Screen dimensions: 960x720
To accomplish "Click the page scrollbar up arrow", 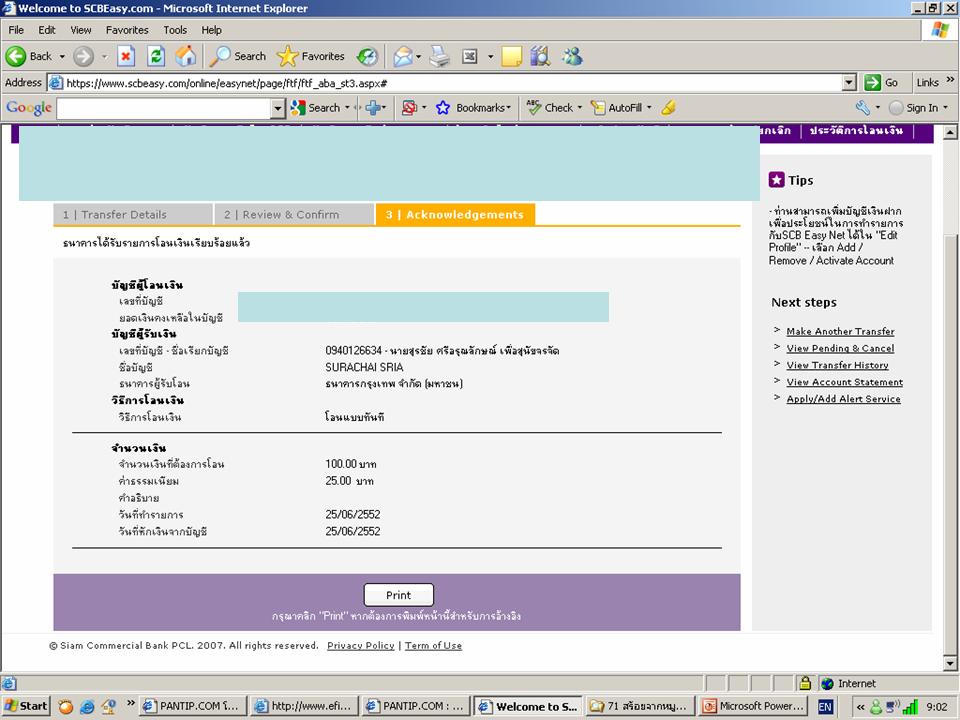I will point(950,133).
